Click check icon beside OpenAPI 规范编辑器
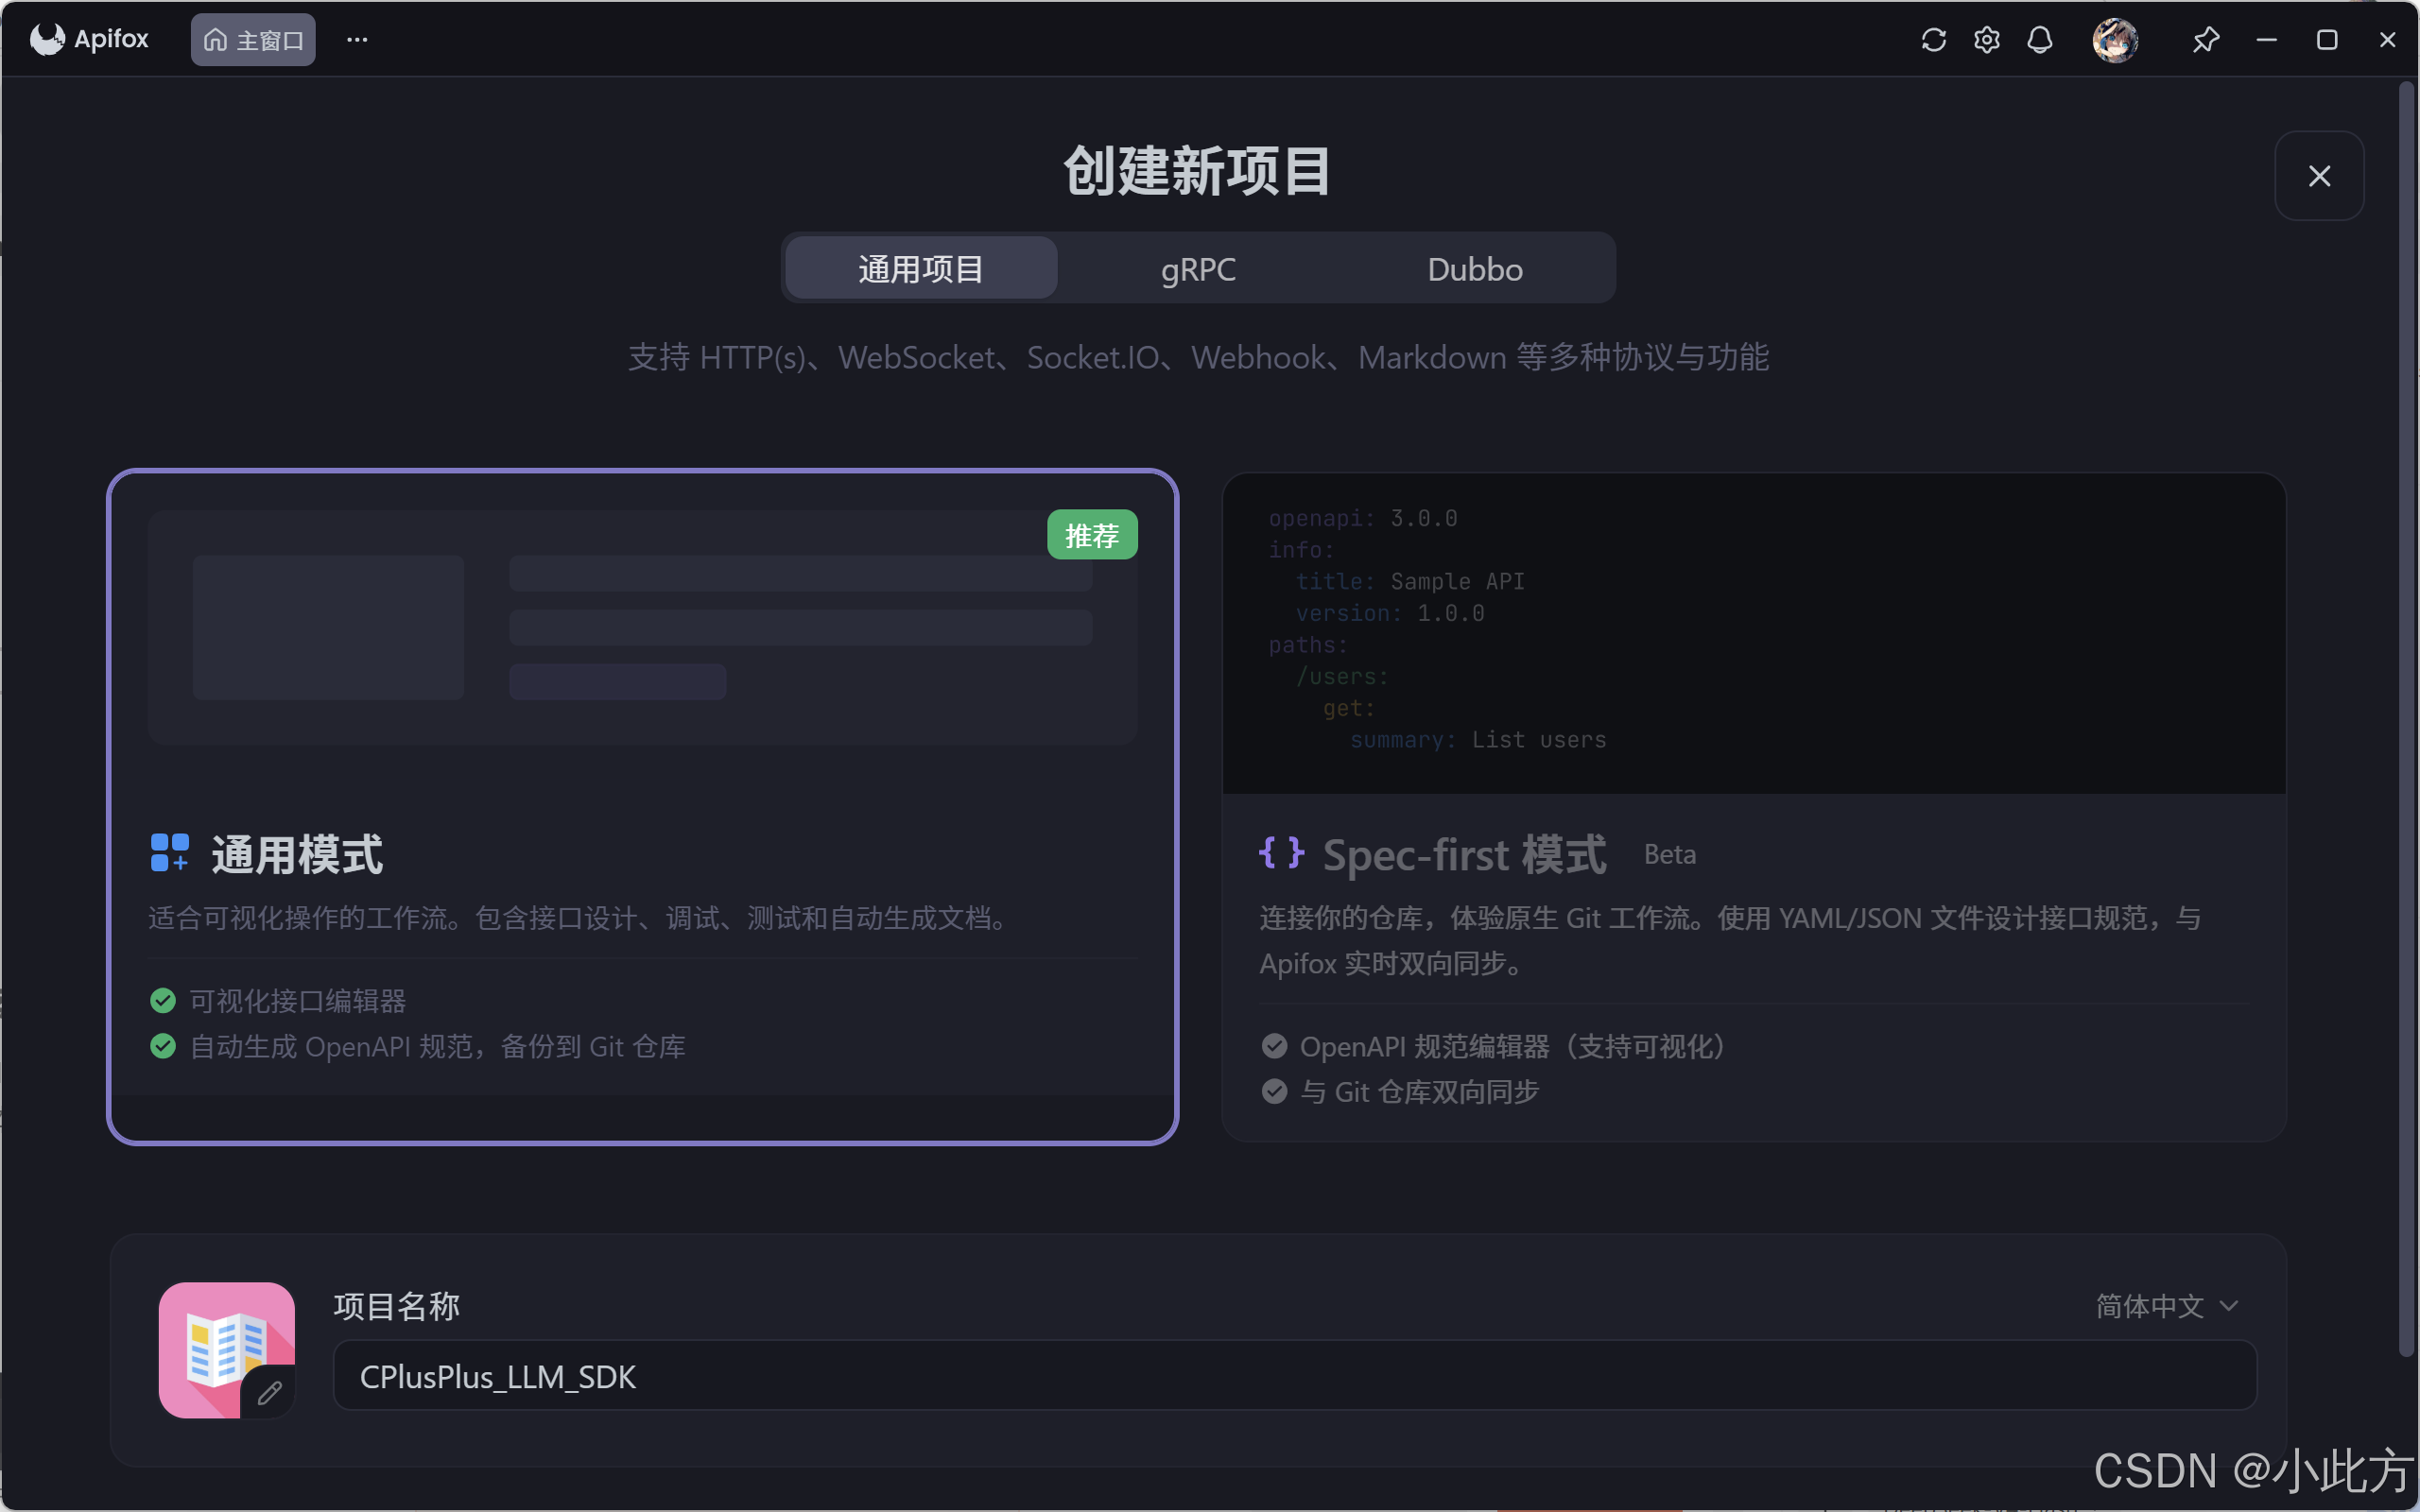The height and width of the screenshot is (1512, 2420). pyautogui.click(x=1274, y=1046)
